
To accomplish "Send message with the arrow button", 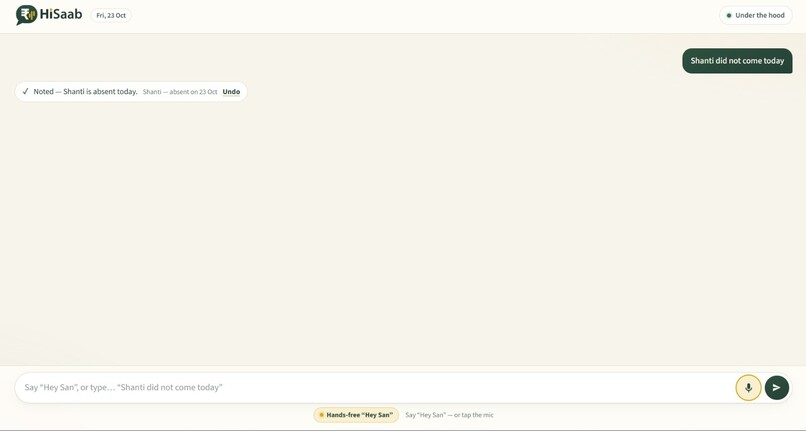I will click(x=777, y=388).
